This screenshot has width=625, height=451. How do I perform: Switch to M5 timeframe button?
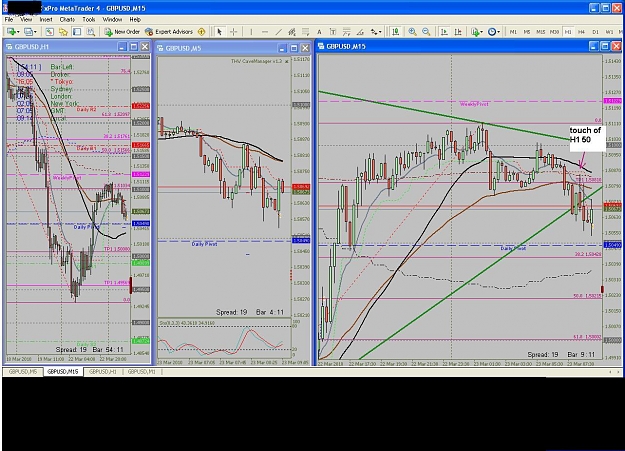tap(527, 32)
